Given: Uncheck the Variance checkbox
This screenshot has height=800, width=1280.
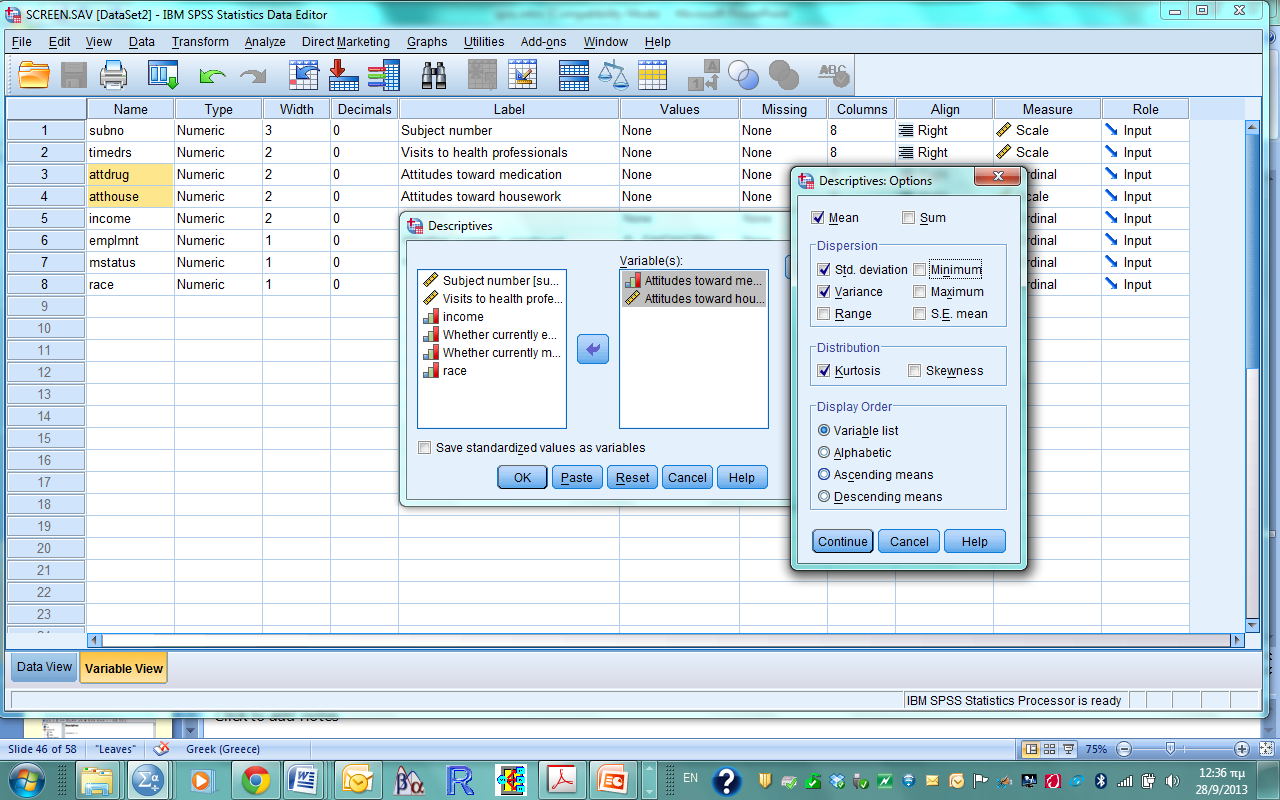Looking at the screenshot, I should coord(824,292).
